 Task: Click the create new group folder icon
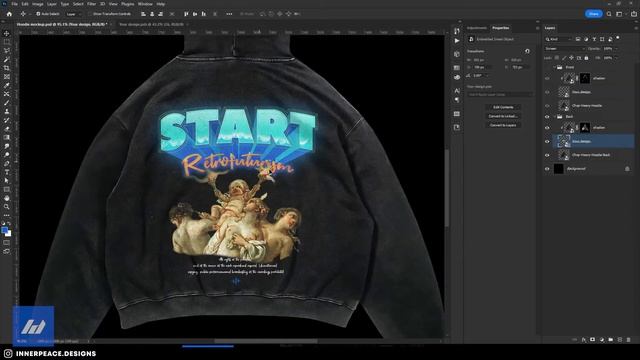611,340
